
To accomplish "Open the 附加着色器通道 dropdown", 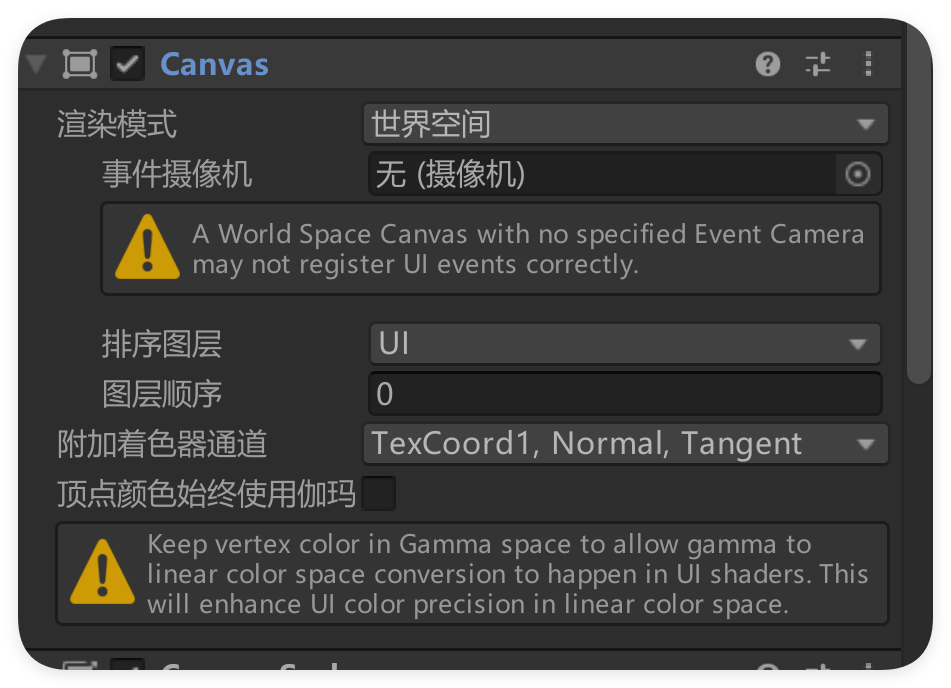I will point(625,444).
